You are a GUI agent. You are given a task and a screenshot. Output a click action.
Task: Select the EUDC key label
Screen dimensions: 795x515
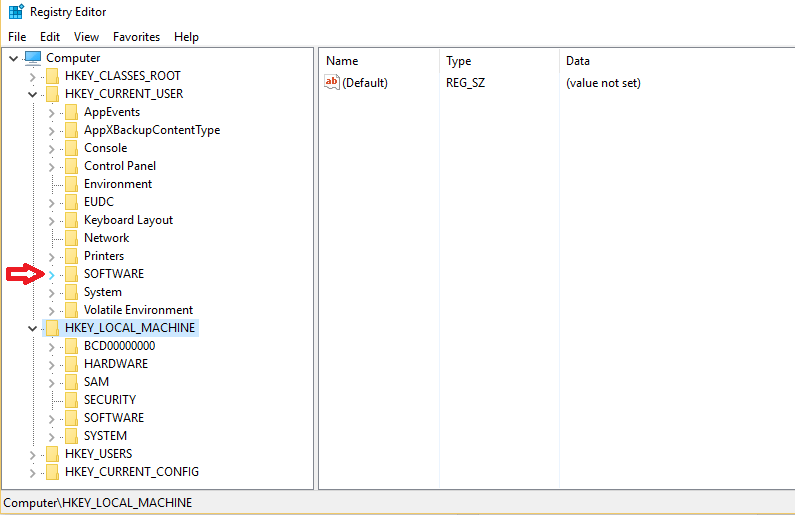[x=99, y=202]
